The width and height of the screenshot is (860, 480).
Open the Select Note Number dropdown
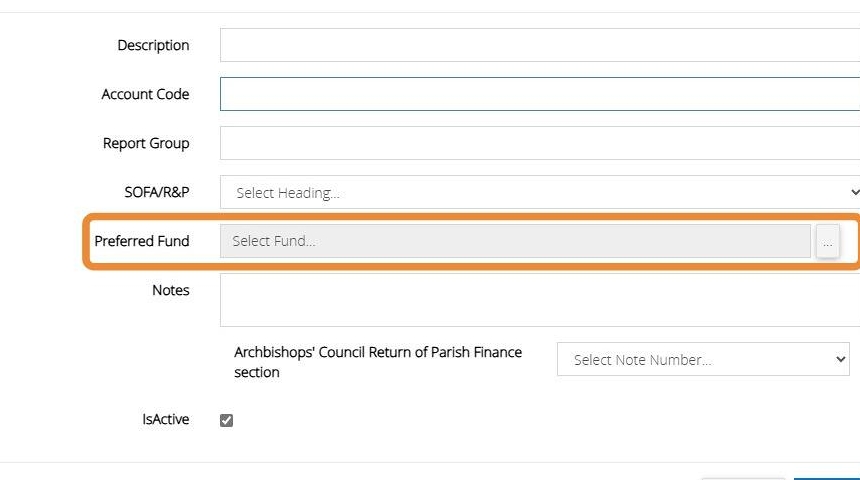point(702,360)
